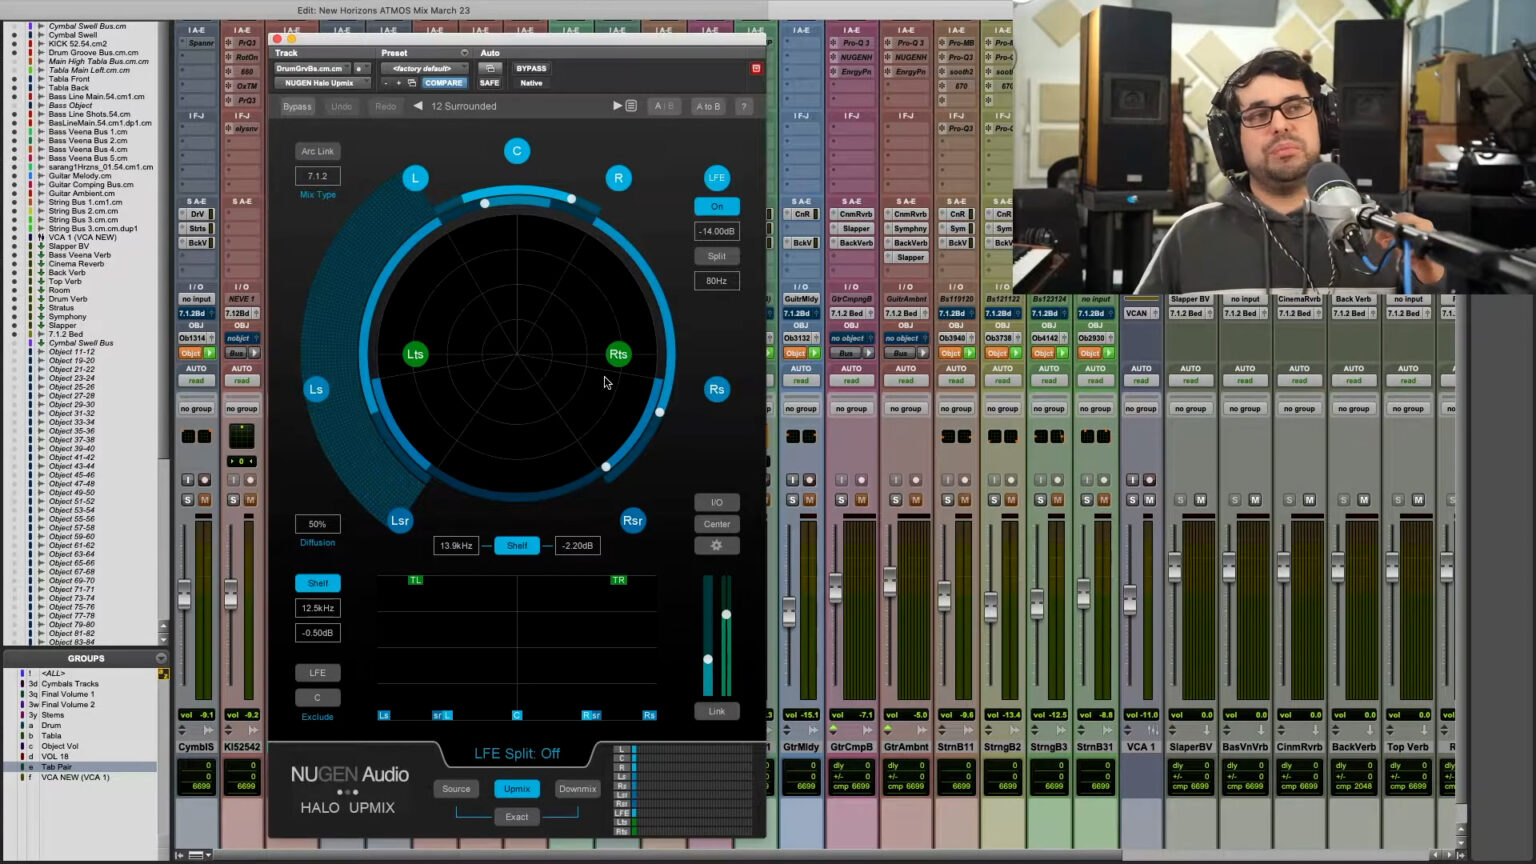
Task: Click the I/O button
Action: pos(717,502)
